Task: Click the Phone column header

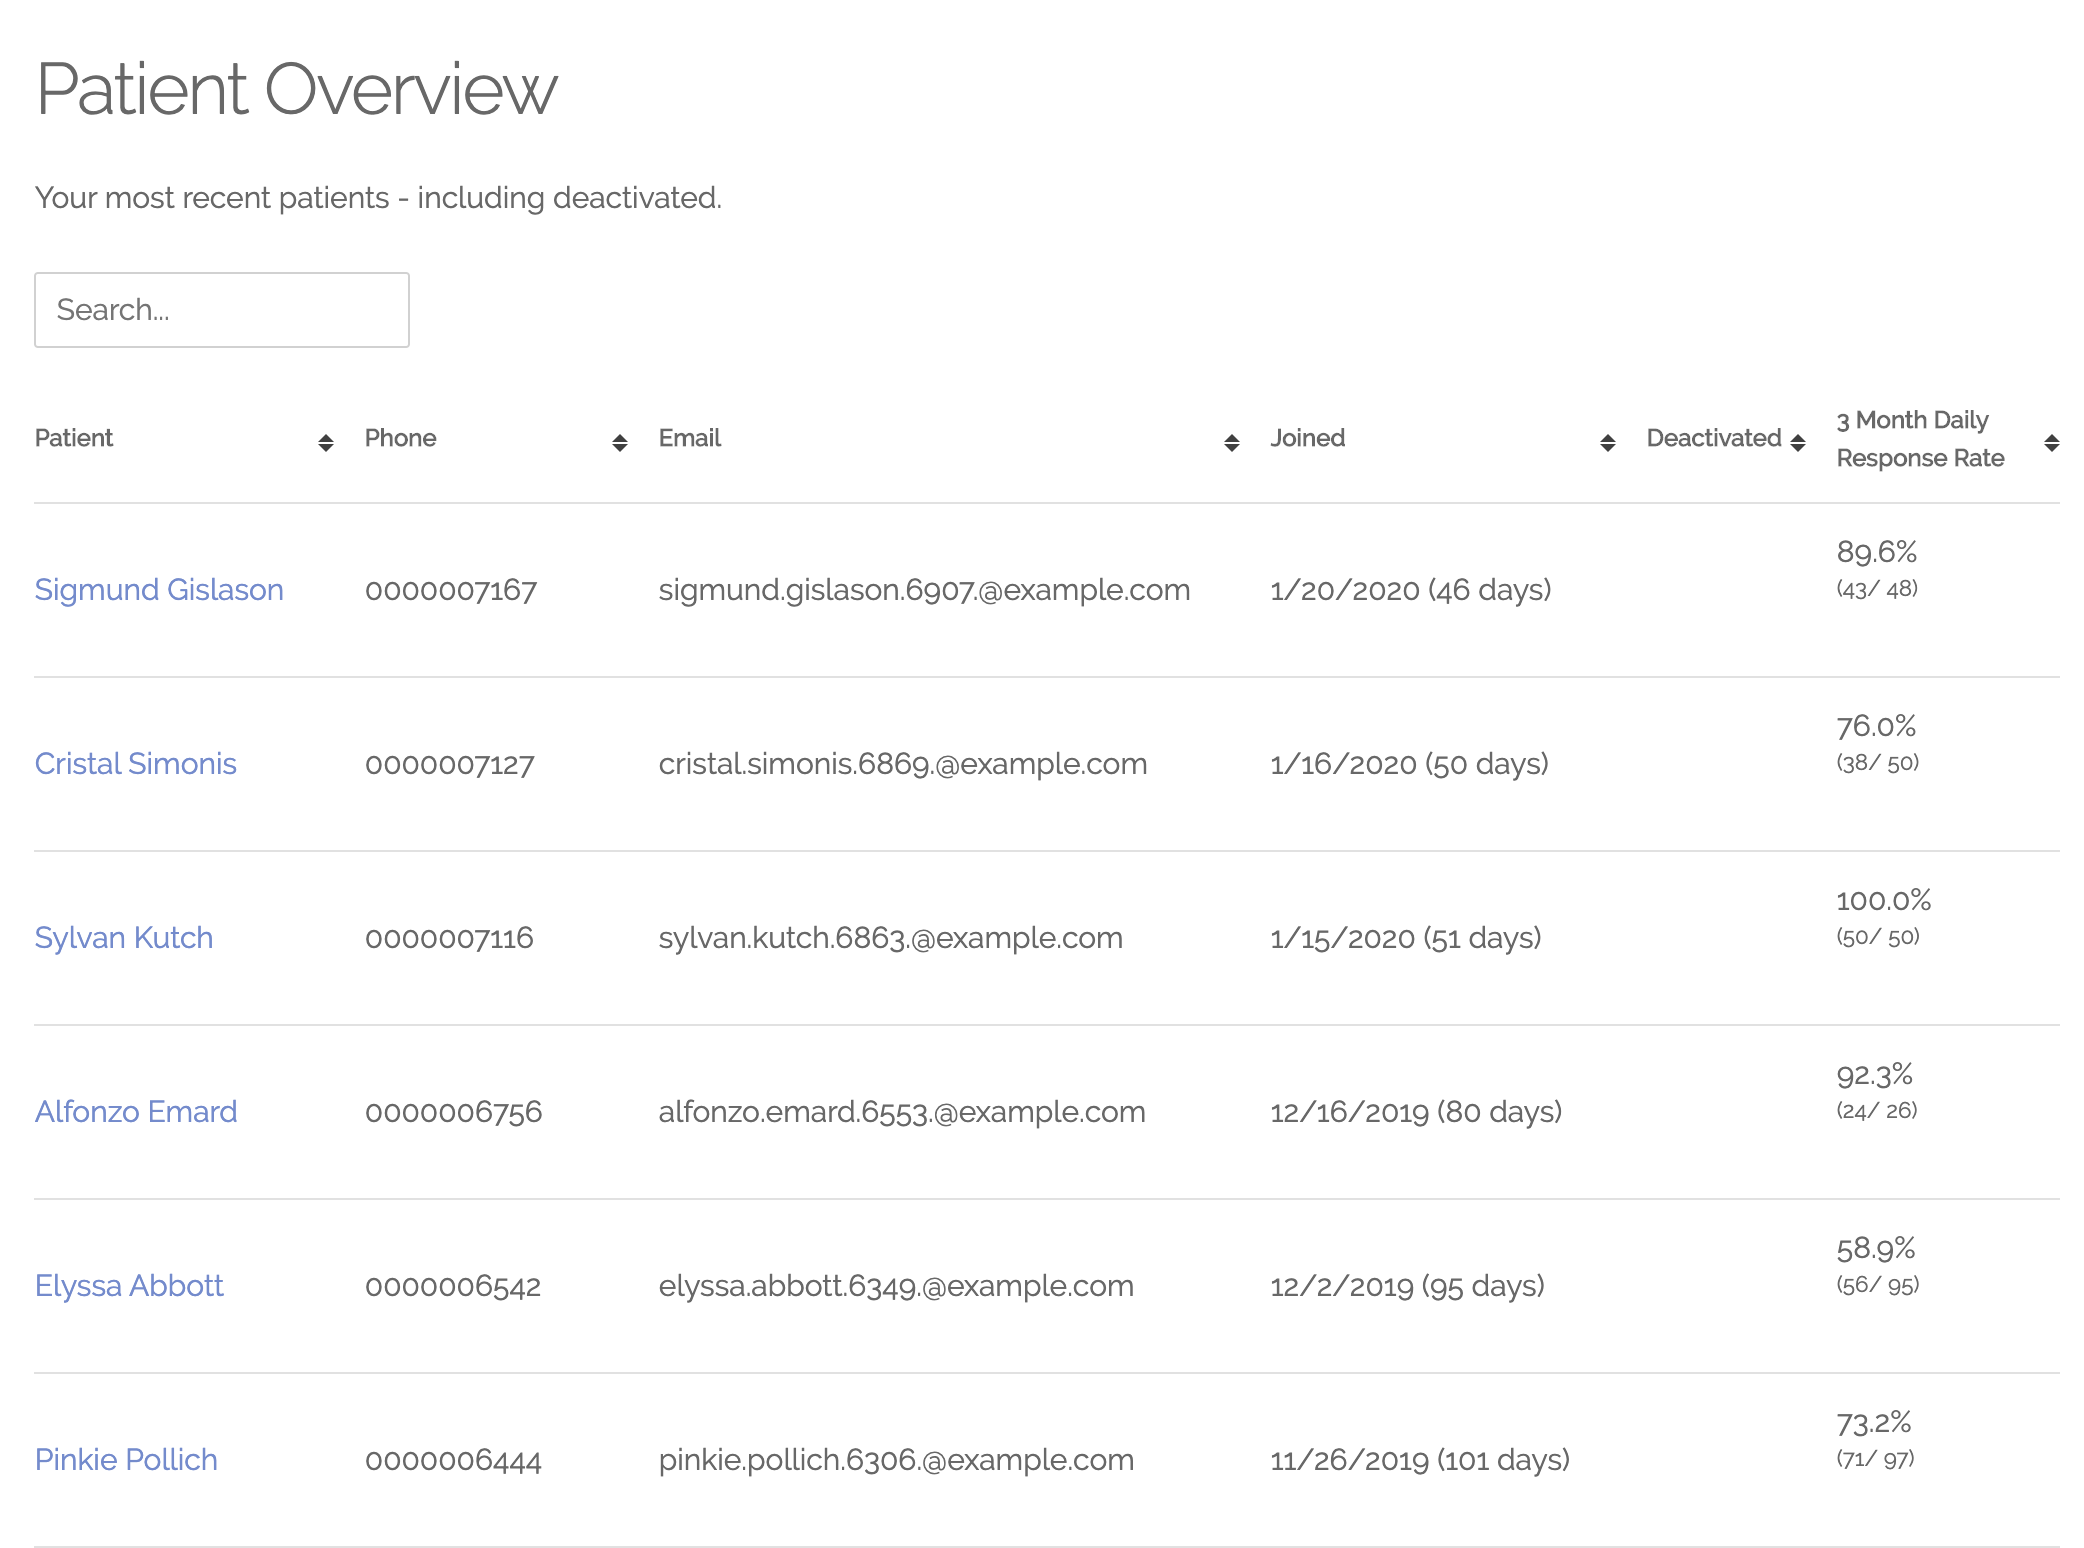Action: pyautogui.click(x=400, y=438)
